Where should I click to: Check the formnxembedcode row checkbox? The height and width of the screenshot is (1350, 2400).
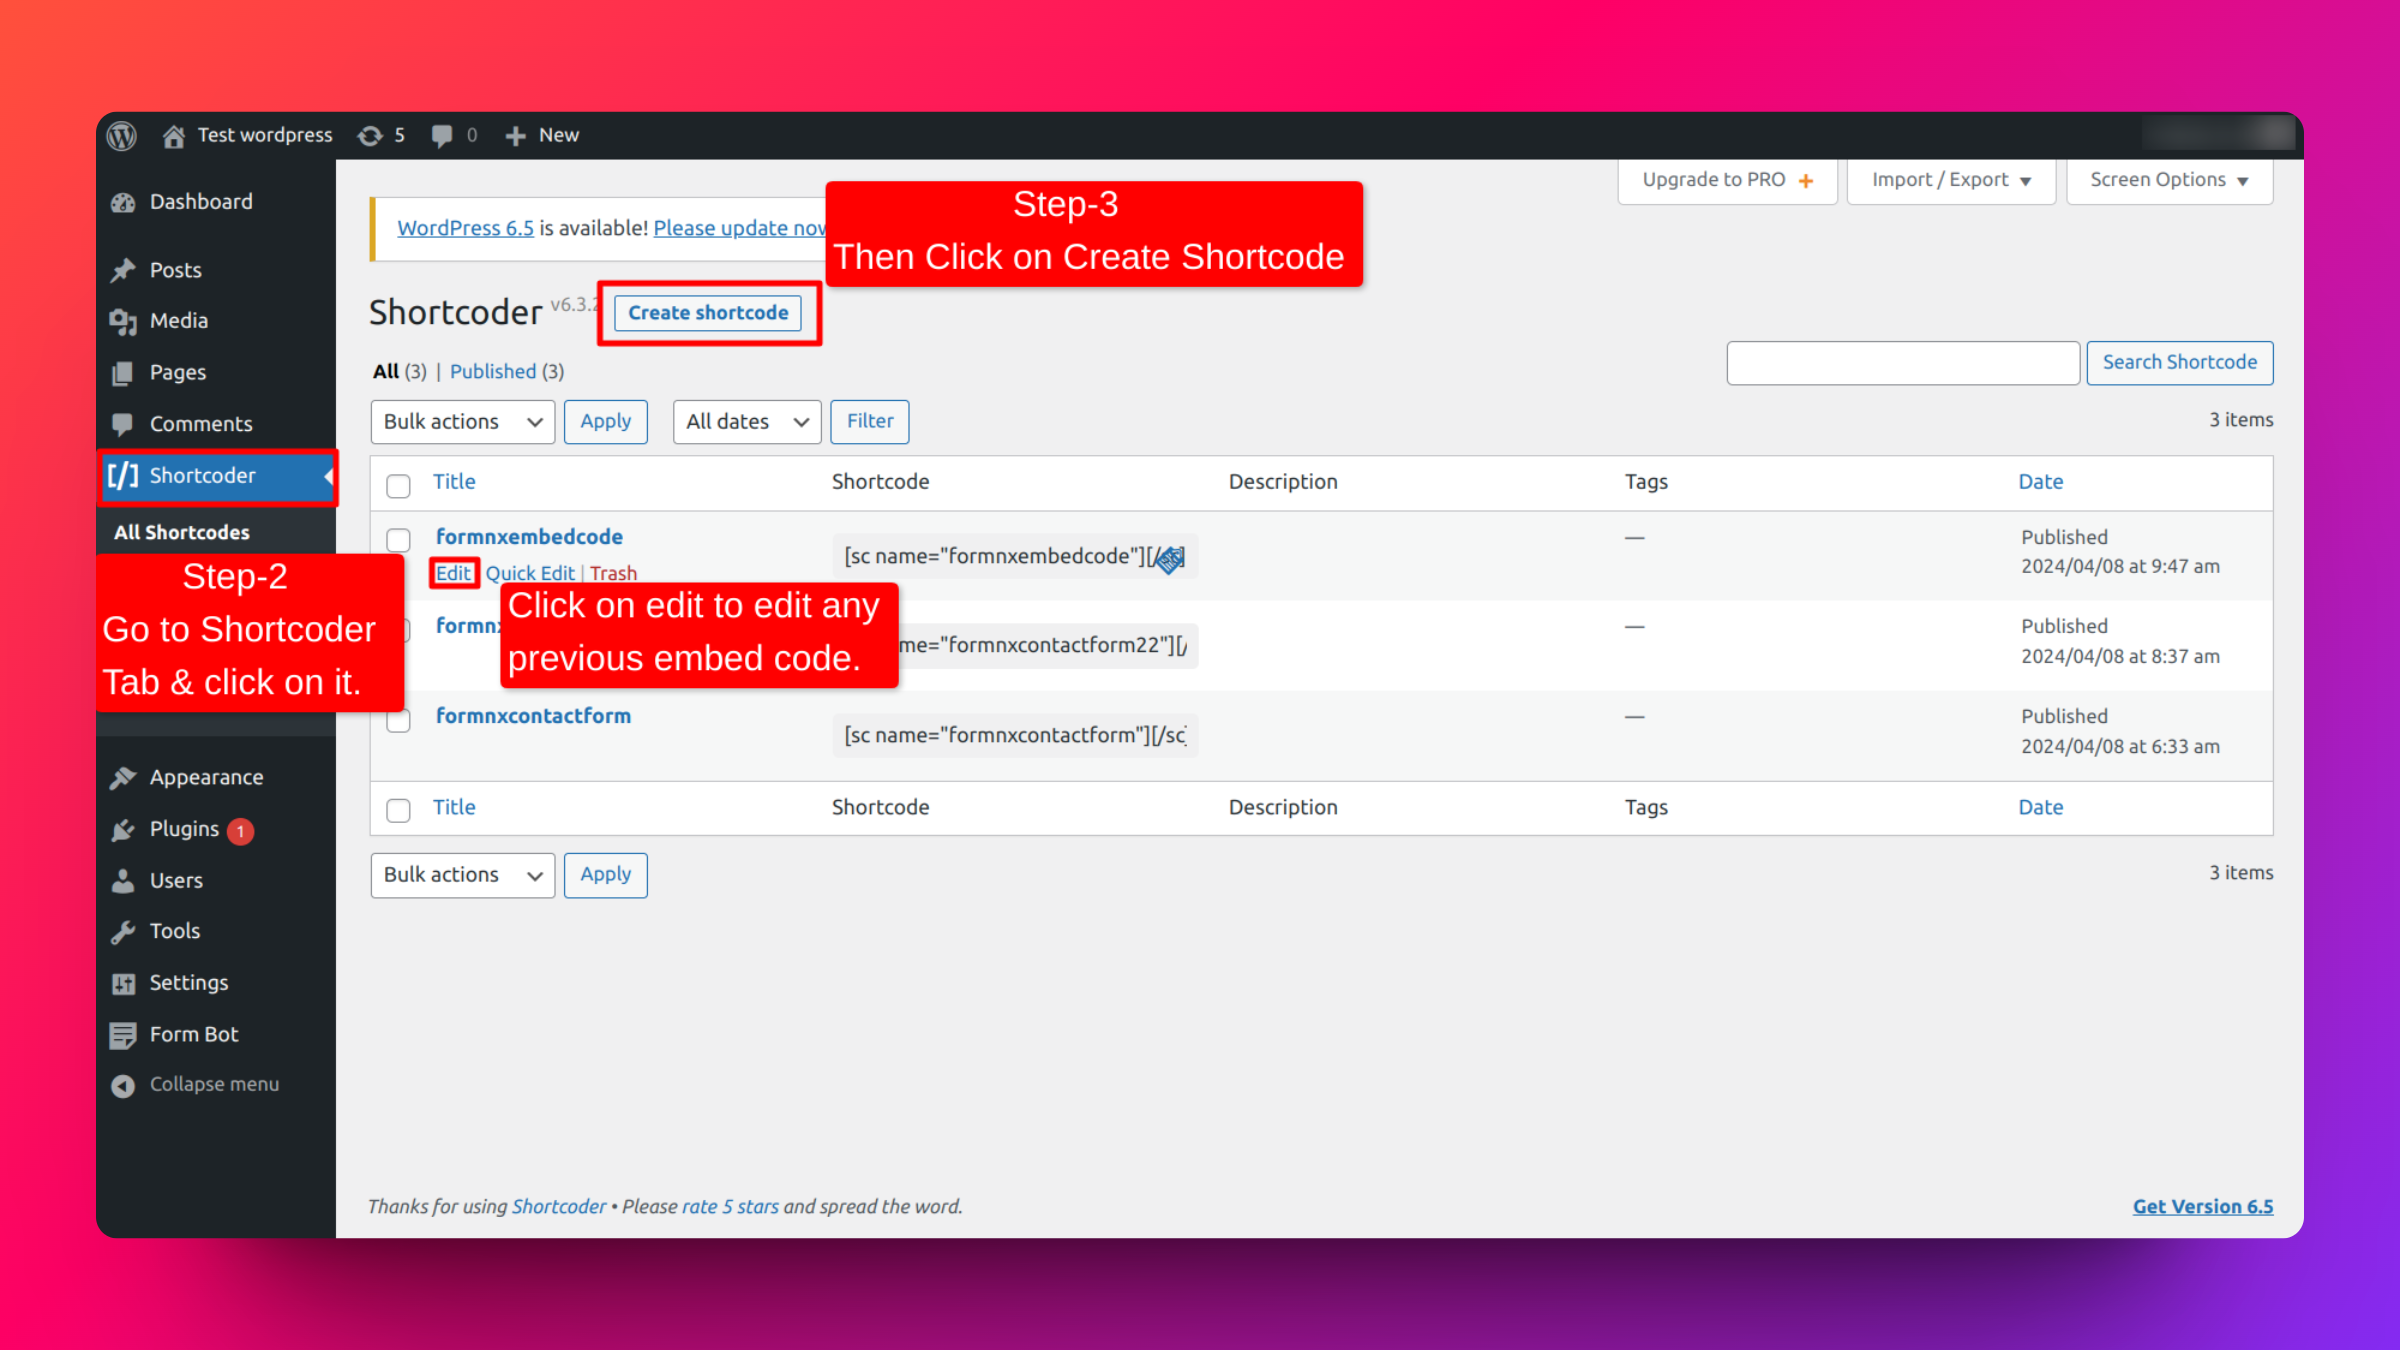(398, 540)
